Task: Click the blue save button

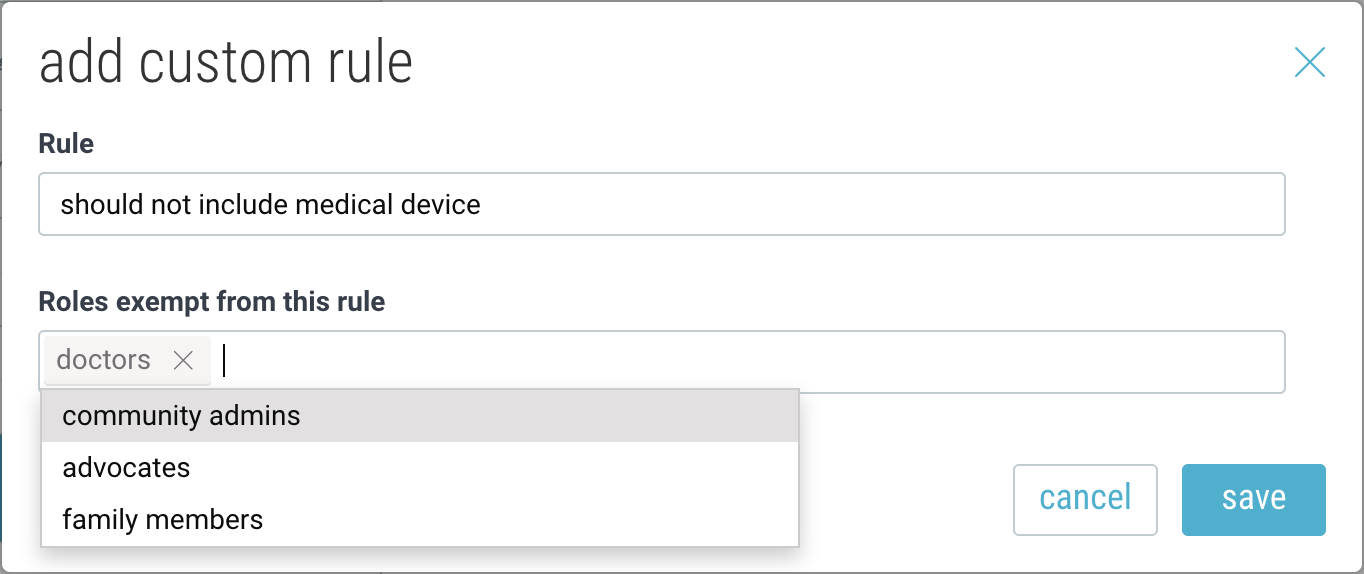Action: tap(1253, 499)
